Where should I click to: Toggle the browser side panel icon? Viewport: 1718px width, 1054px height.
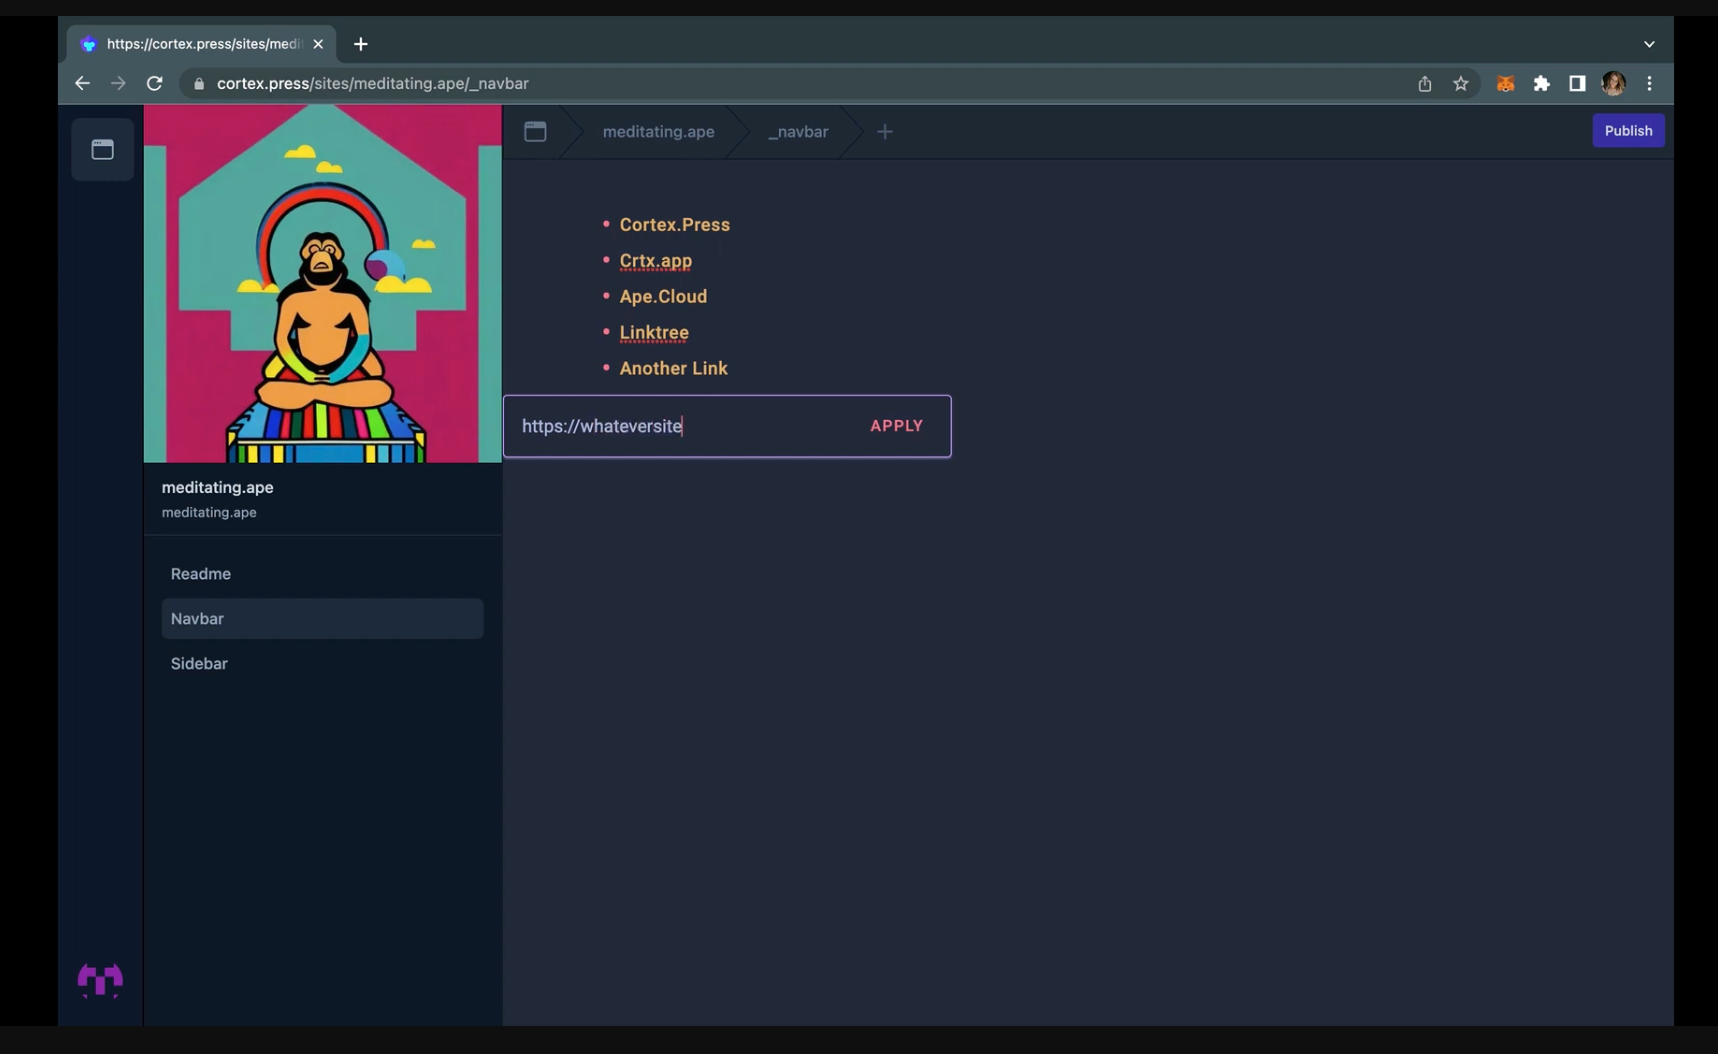[1577, 84]
